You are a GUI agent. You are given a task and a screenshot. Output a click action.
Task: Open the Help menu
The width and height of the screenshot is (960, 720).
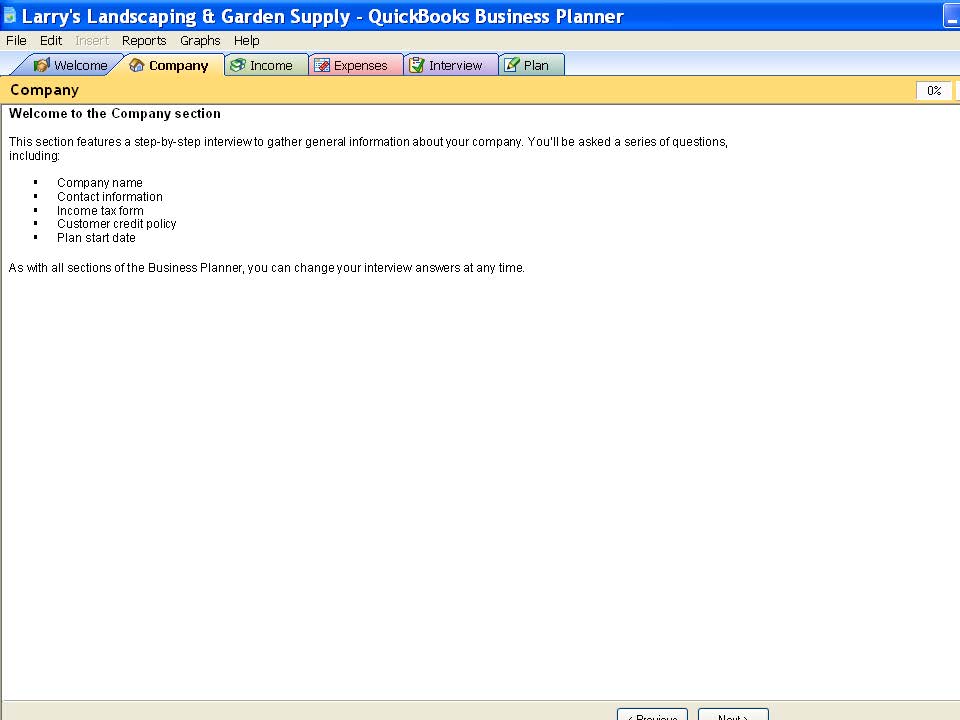(x=247, y=40)
